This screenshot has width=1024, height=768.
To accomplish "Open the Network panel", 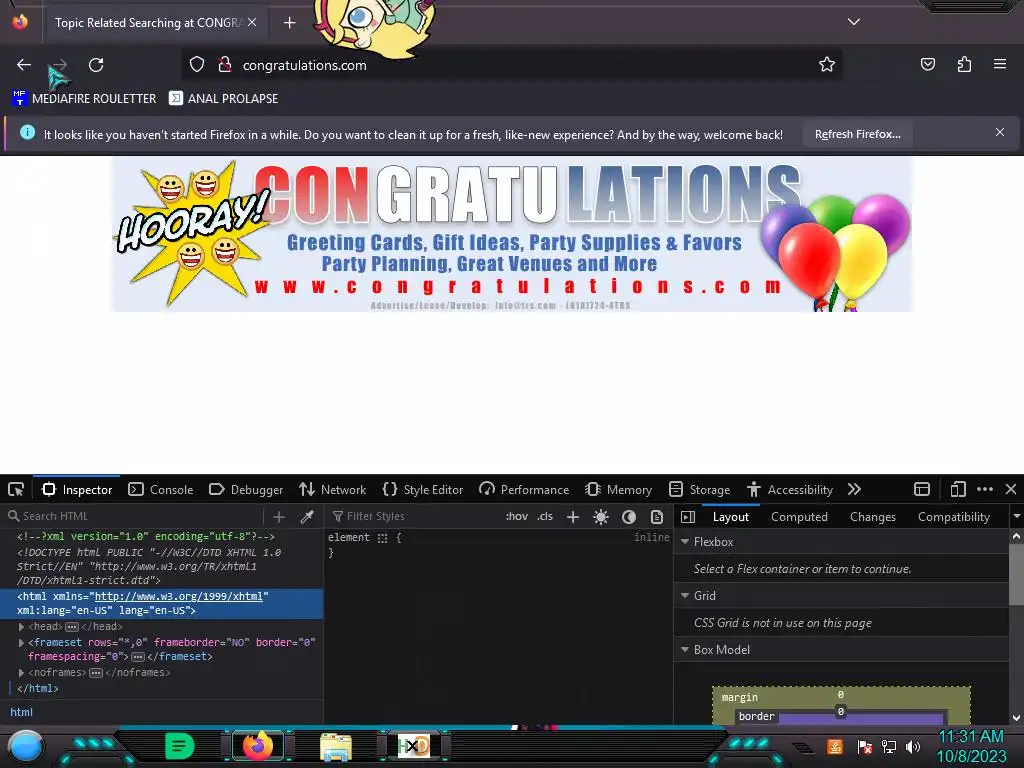I will pyautogui.click(x=332, y=490).
